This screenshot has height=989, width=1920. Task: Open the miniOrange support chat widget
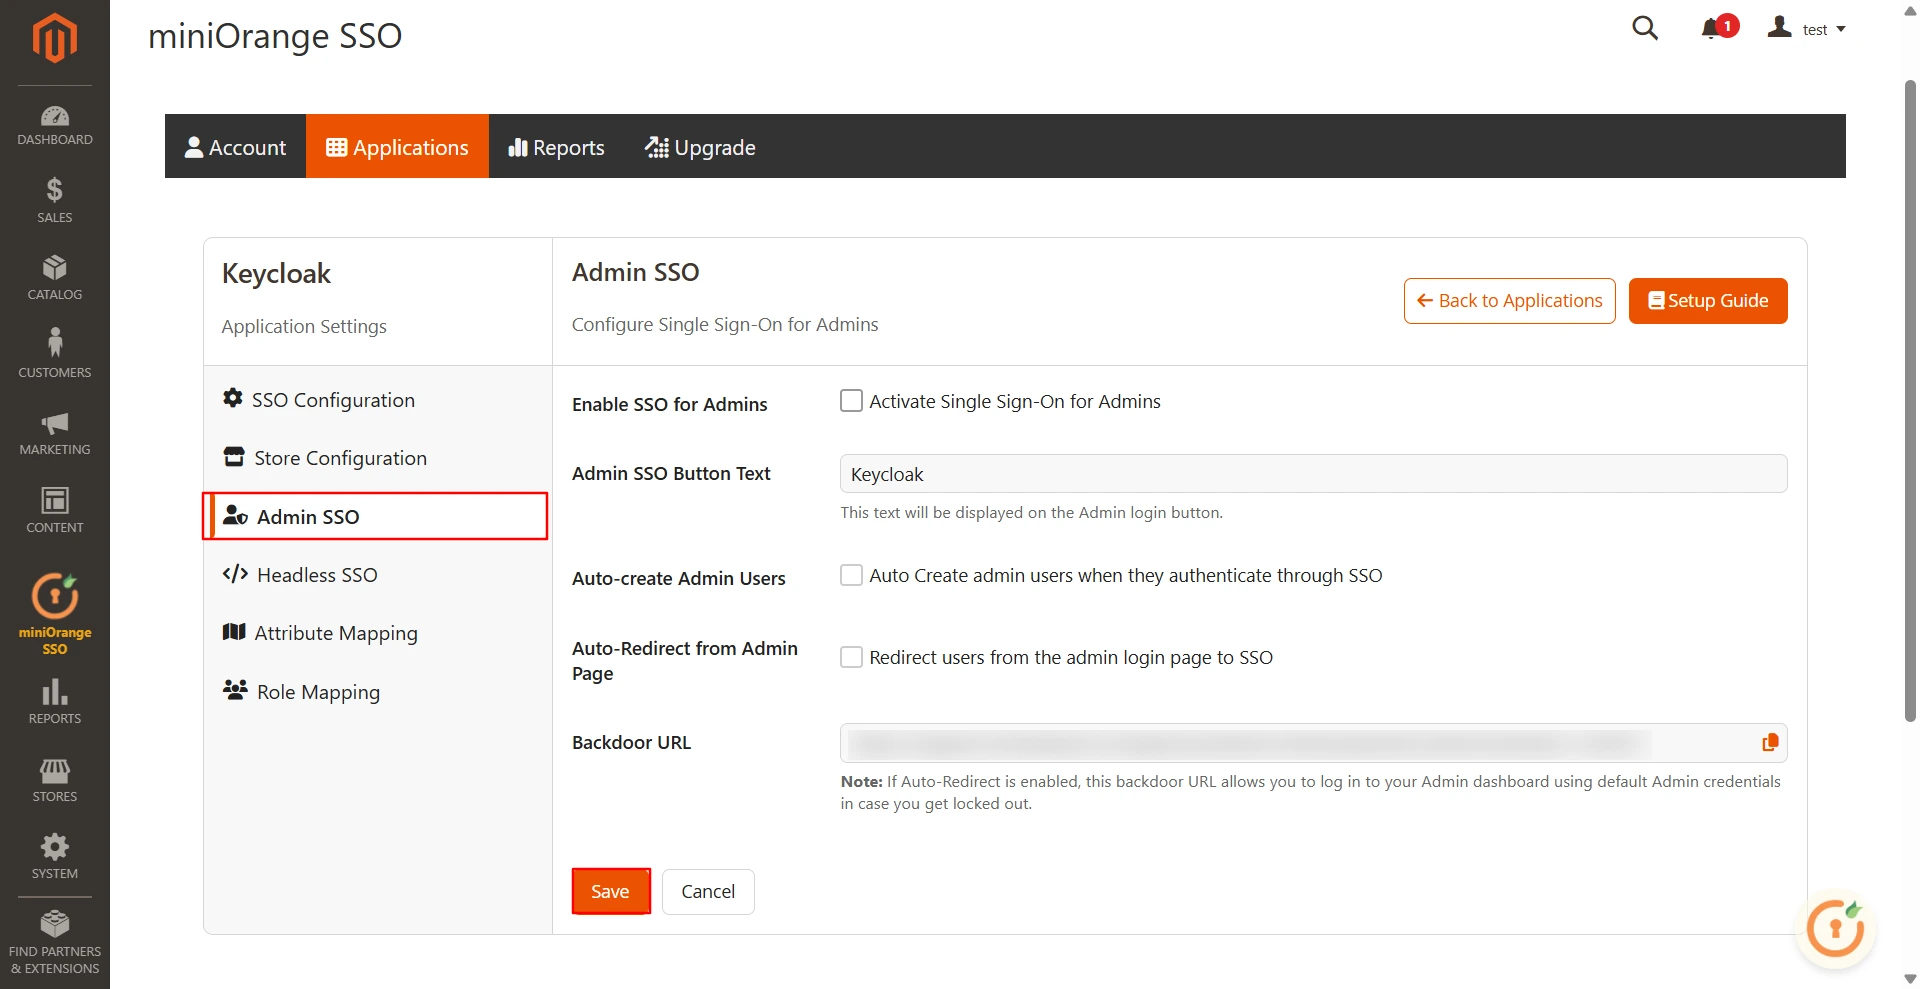coord(1835,928)
